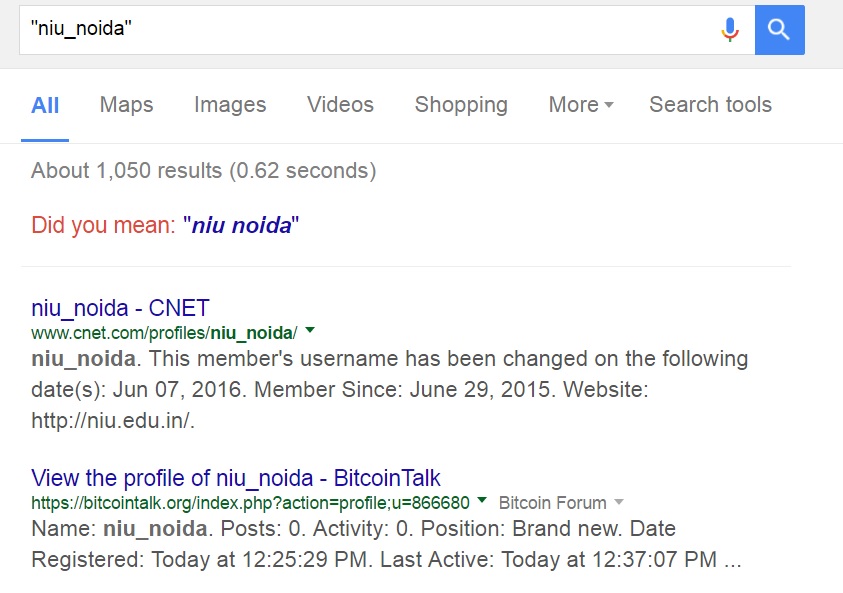Click the blue magnifier search button
Image resolution: width=843 pixels, height=593 pixels.
(x=780, y=30)
